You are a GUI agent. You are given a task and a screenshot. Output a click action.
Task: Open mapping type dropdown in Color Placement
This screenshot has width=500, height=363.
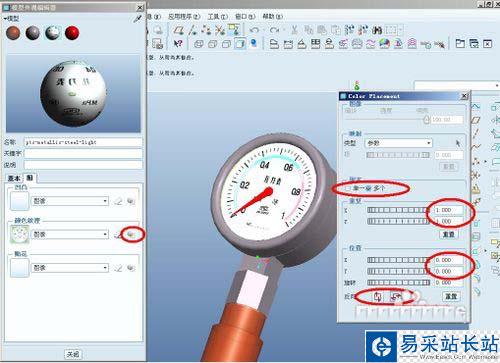pyautogui.click(x=399, y=143)
